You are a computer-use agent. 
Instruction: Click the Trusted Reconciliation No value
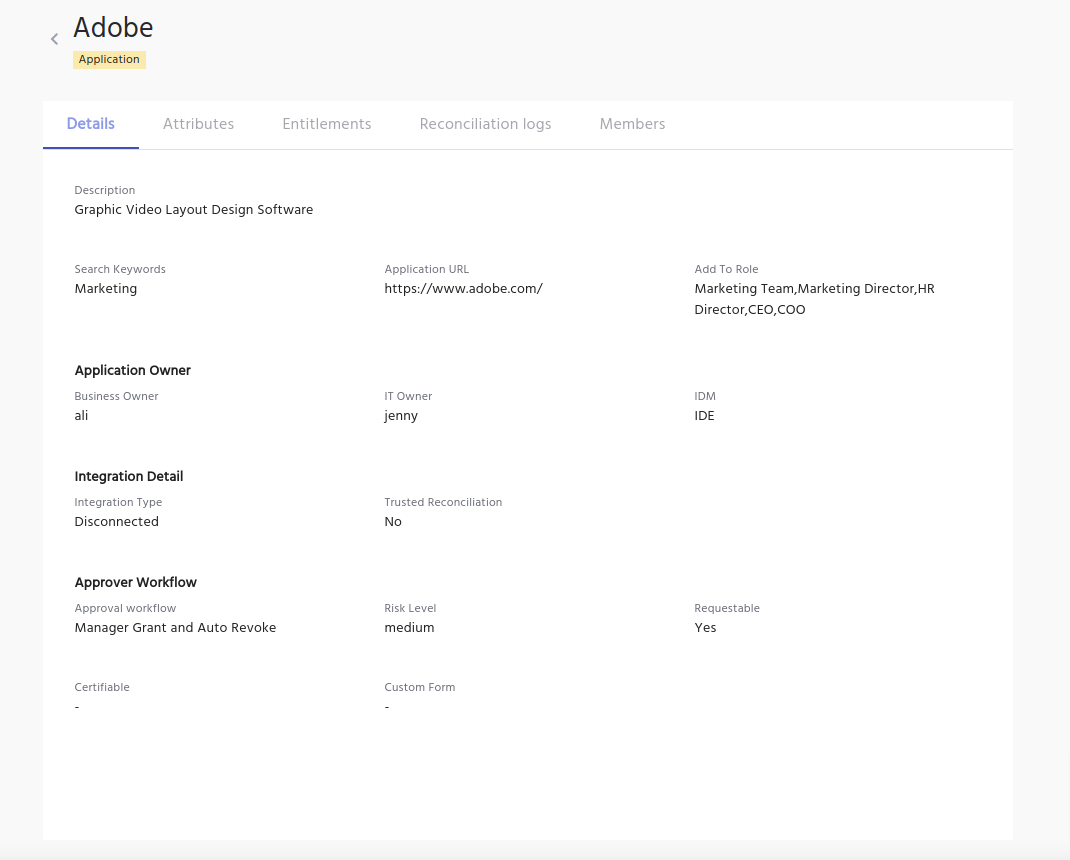393,522
